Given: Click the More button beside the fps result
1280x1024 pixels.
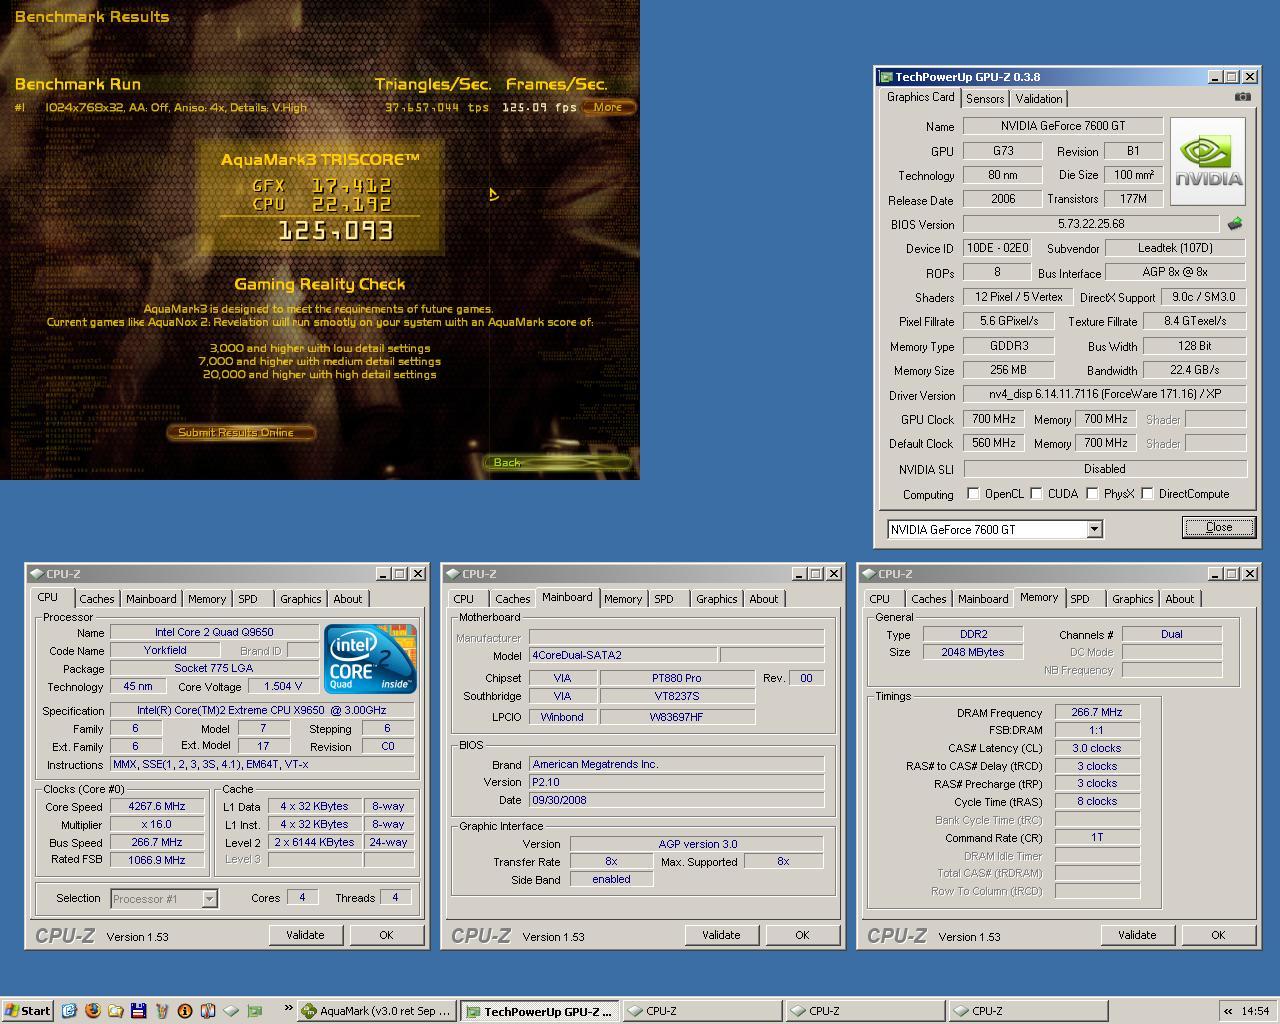Looking at the screenshot, I should click(x=608, y=107).
